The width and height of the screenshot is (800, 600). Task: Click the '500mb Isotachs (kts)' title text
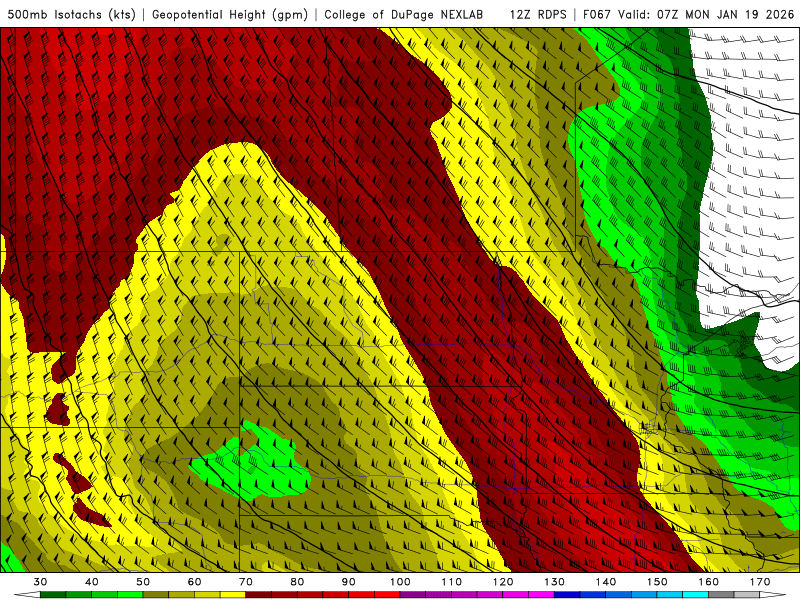tap(71, 14)
